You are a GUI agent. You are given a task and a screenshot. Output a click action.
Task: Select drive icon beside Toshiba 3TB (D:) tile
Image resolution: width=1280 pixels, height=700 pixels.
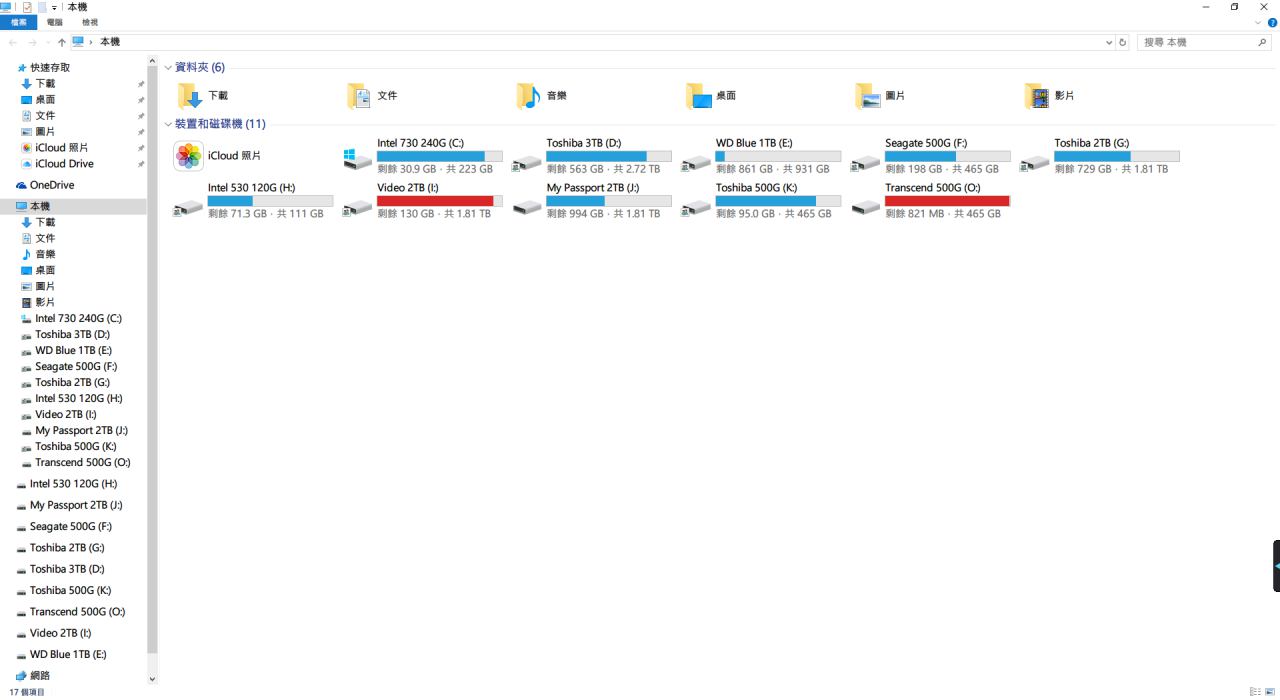coord(527,162)
